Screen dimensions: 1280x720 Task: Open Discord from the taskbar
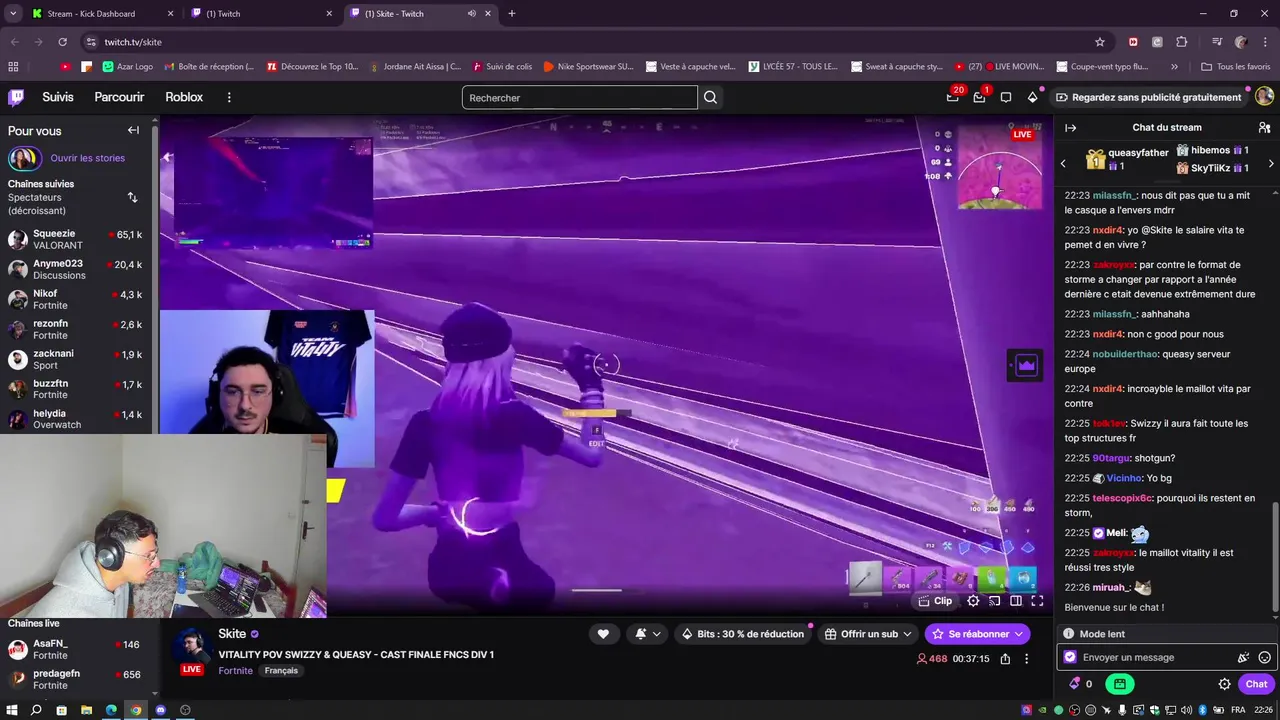coord(160,710)
